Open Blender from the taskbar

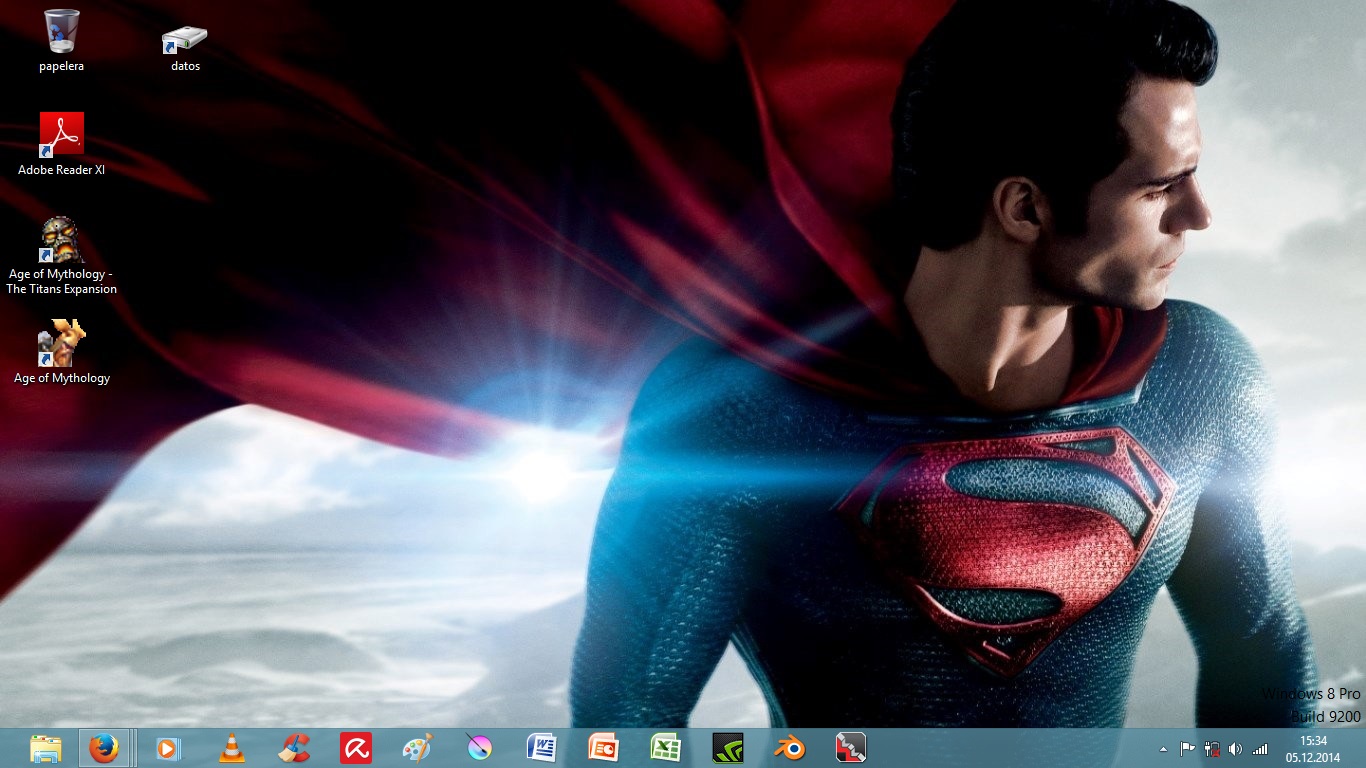coord(789,748)
